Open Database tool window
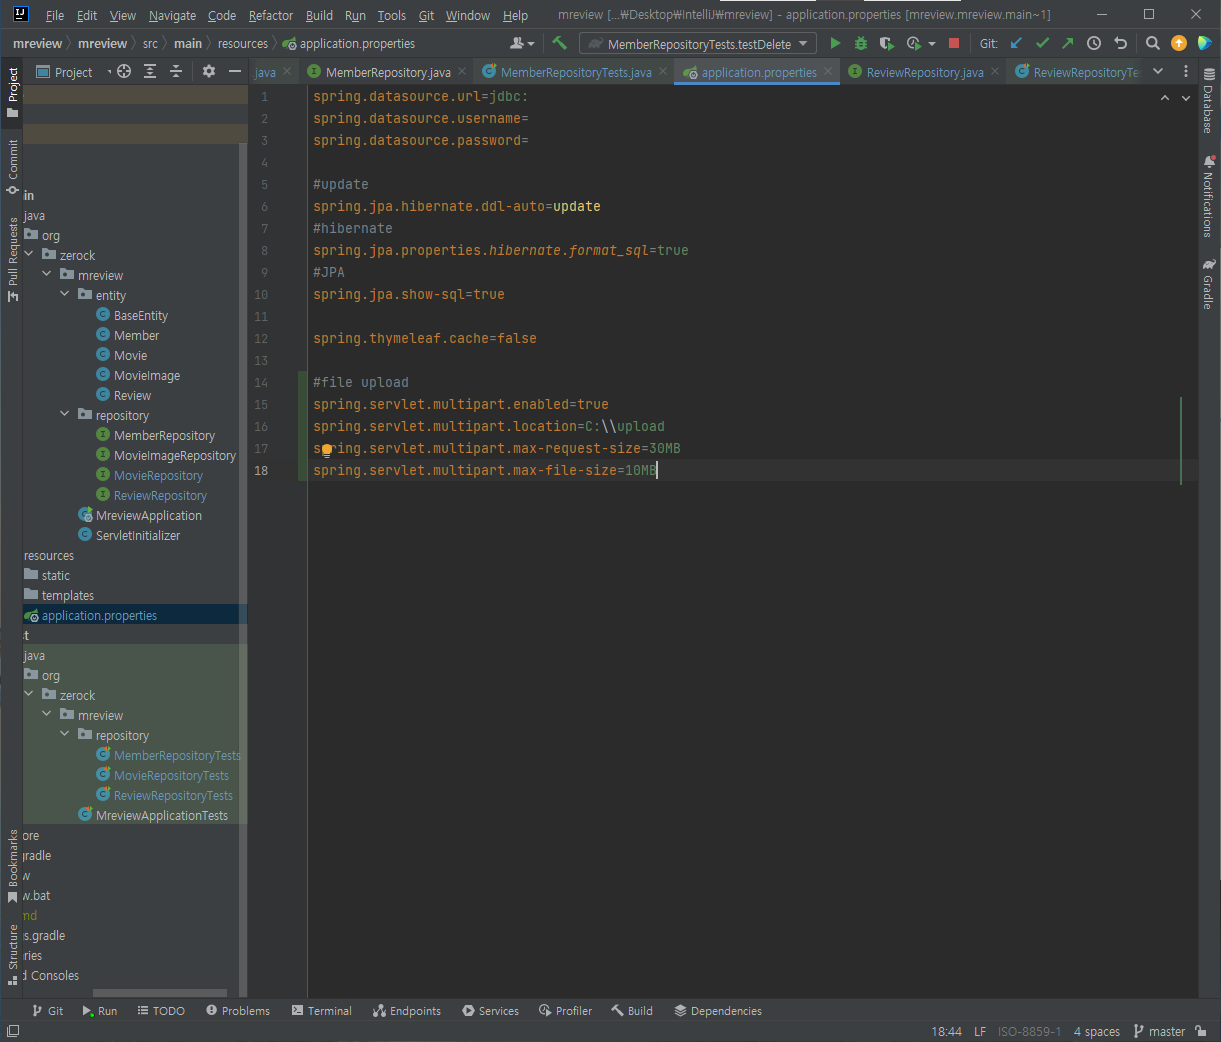The width and height of the screenshot is (1221, 1042). (1209, 101)
